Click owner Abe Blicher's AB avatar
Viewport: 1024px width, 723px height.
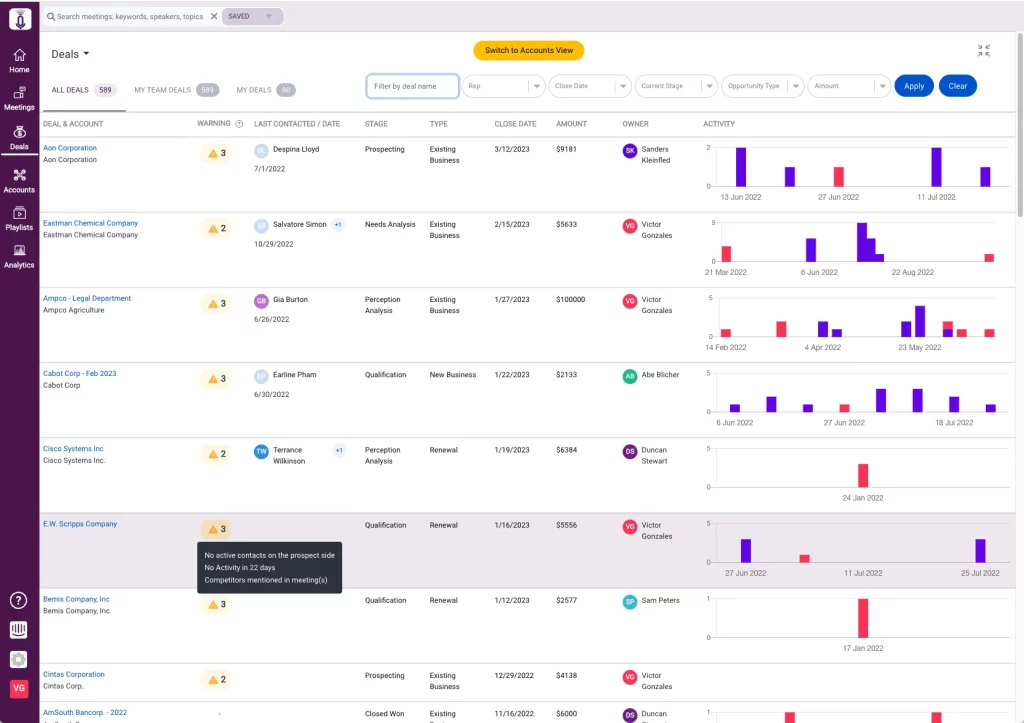click(x=630, y=376)
